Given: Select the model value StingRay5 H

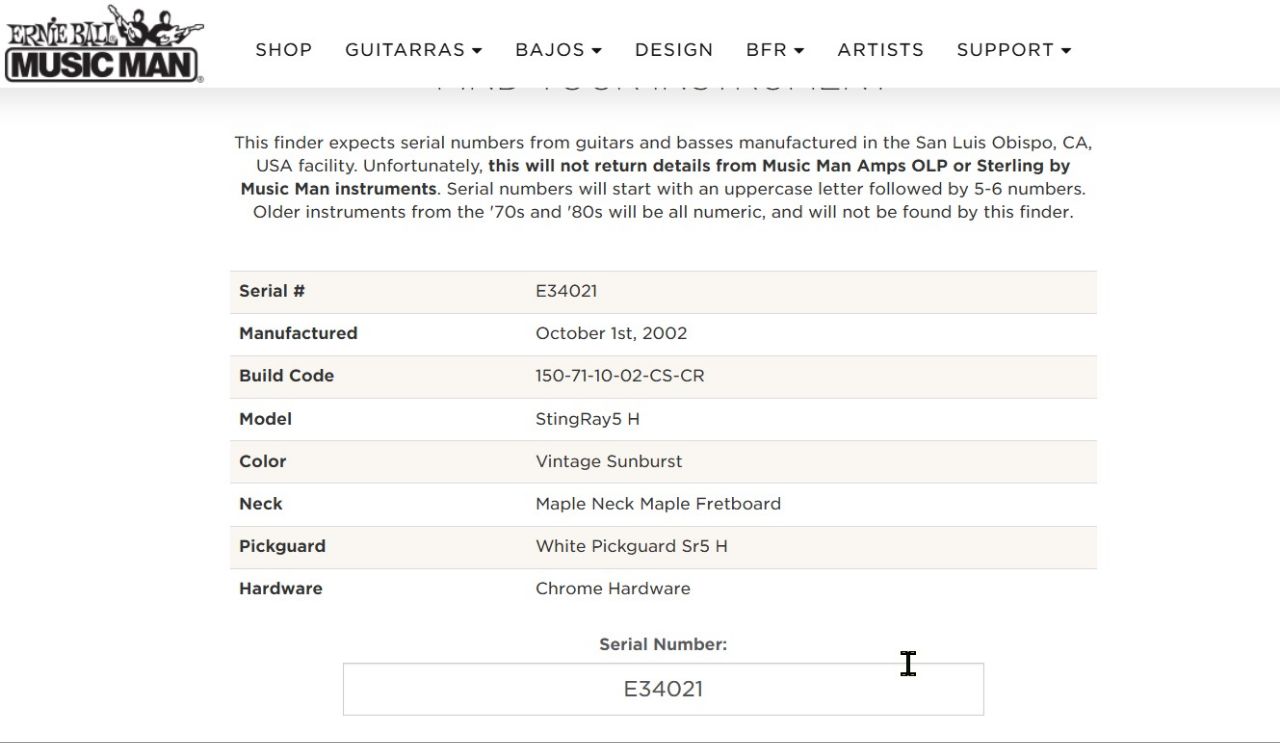Looking at the screenshot, I should (x=588, y=419).
